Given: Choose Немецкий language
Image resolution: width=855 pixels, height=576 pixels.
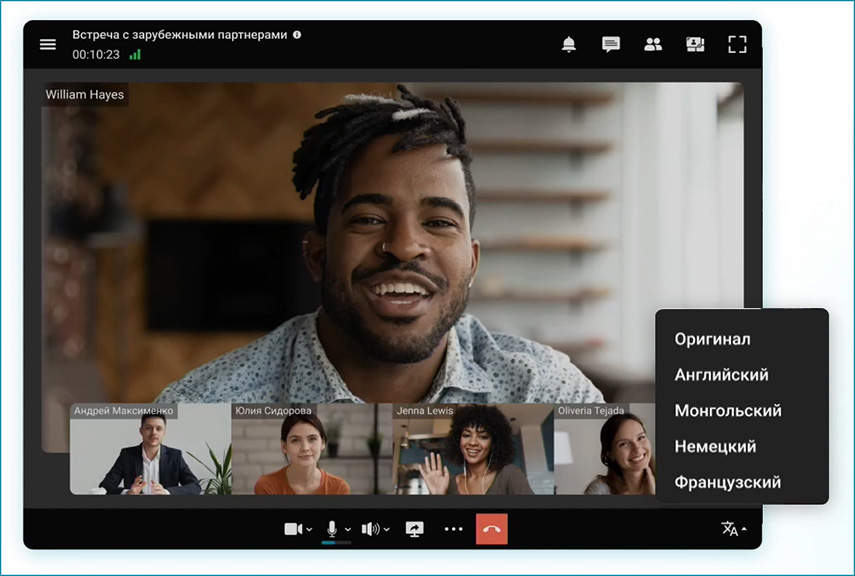Looking at the screenshot, I should click(x=715, y=447).
